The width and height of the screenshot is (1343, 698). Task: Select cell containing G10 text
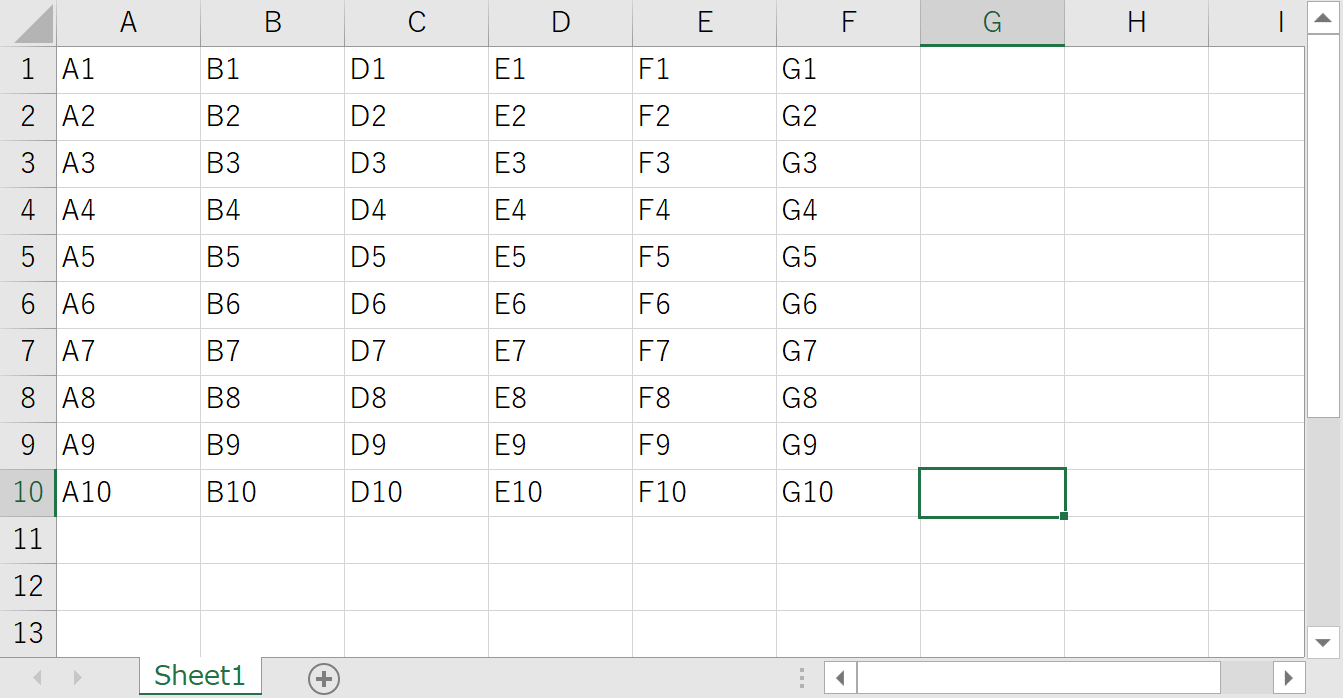click(848, 492)
